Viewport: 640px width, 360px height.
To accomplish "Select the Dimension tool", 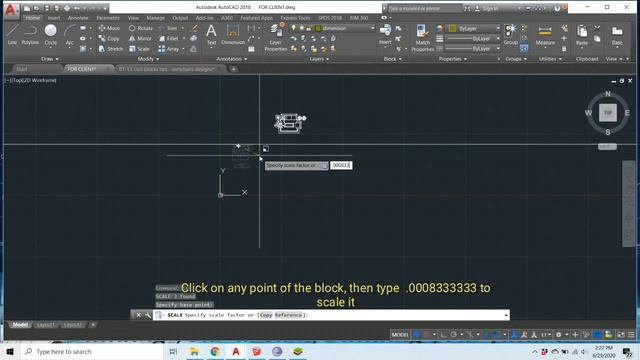I will click(x=233, y=34).
